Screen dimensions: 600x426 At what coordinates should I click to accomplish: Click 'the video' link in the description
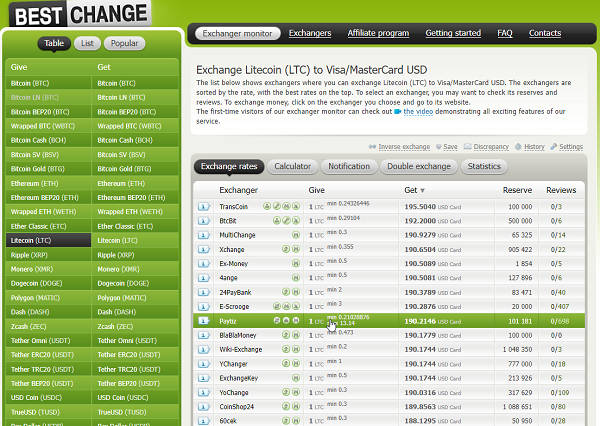coord(418,112)
